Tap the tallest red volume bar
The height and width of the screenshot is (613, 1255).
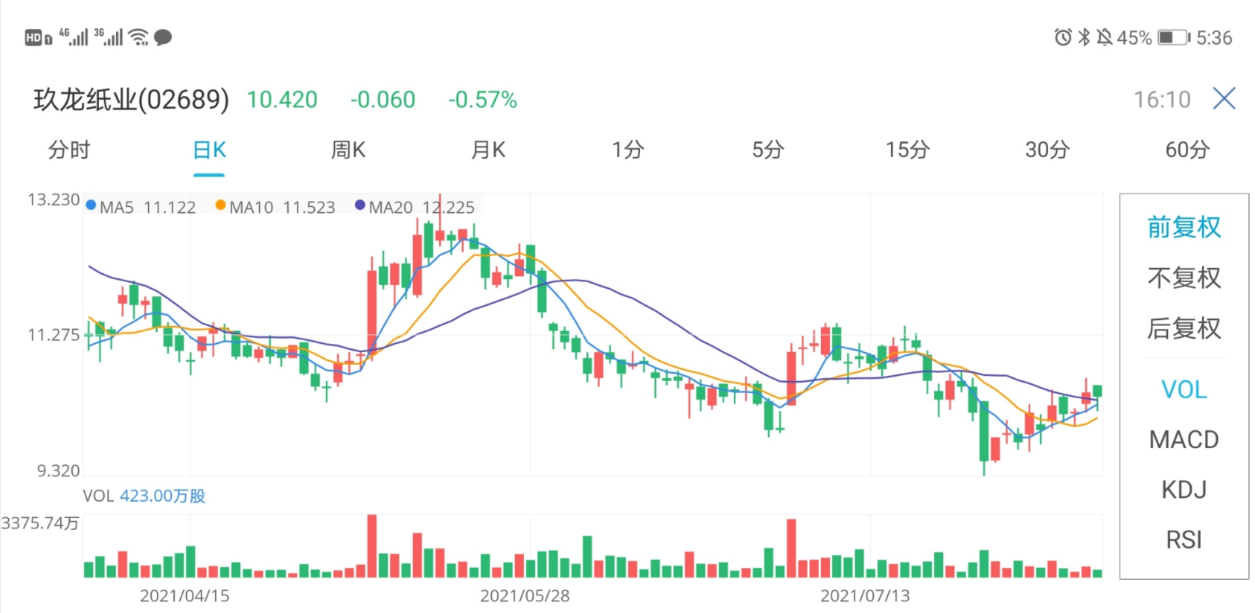click(x=372, y=546)
